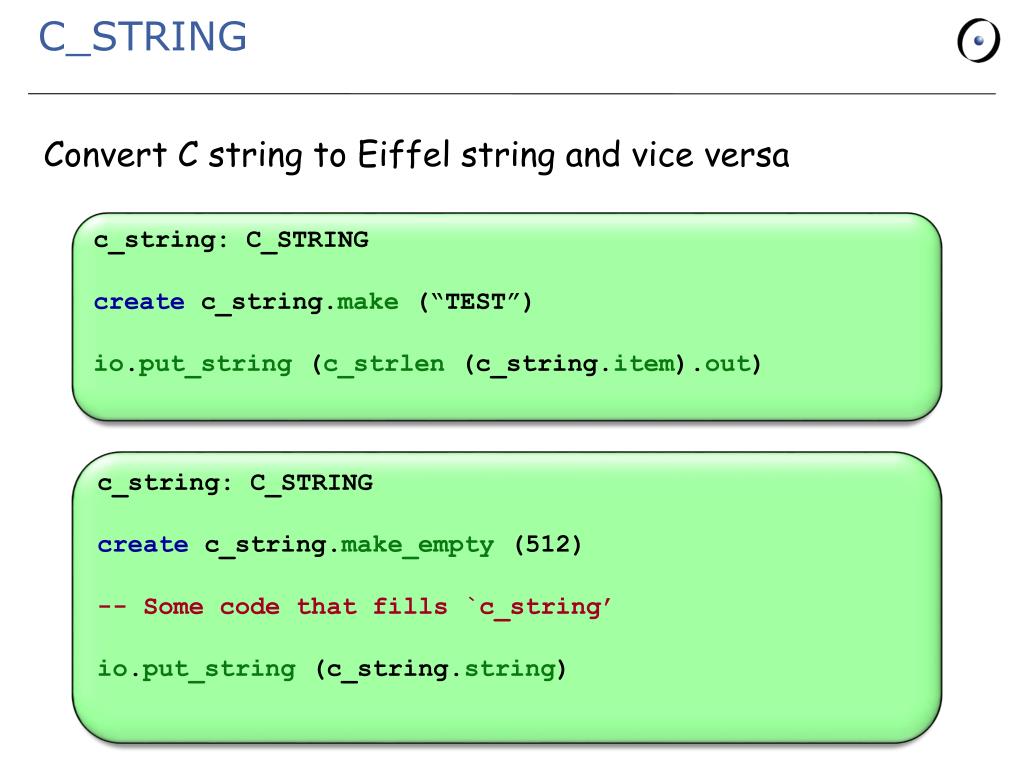Screen dimensions: 1024x768
Task: Click the create keyword before “TEST” line
Action: tap(139, 302)
